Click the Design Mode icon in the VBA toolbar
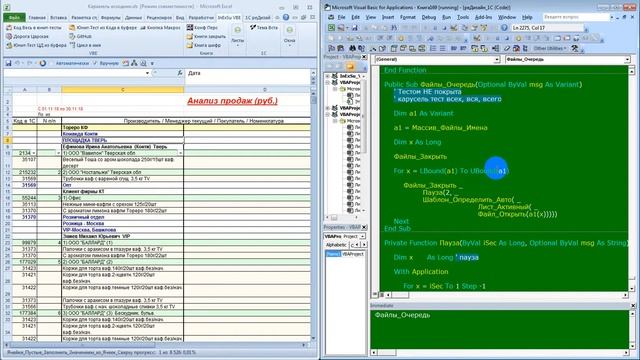 tap(454, 28)
